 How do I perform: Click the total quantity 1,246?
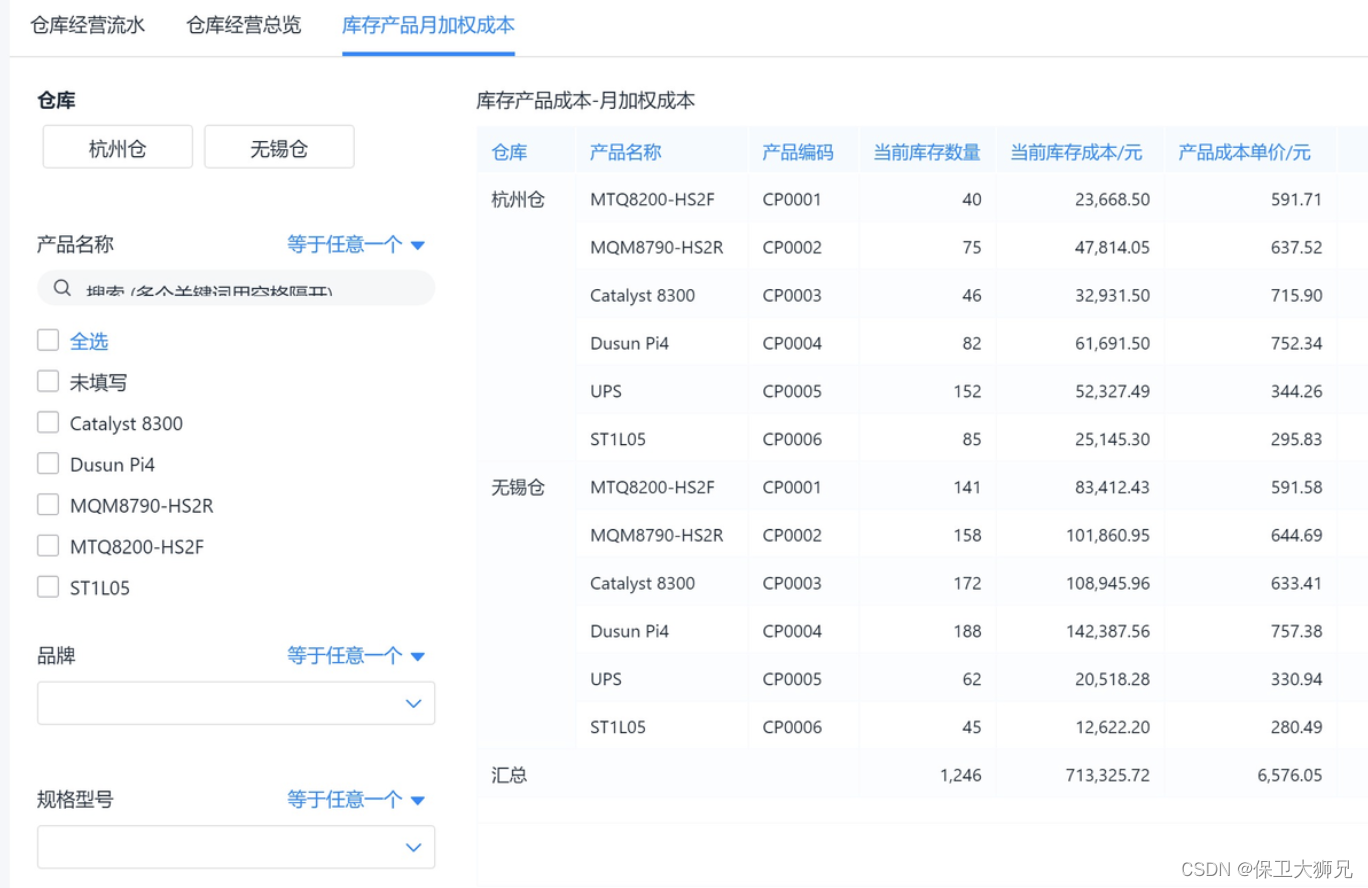(961, 775)
